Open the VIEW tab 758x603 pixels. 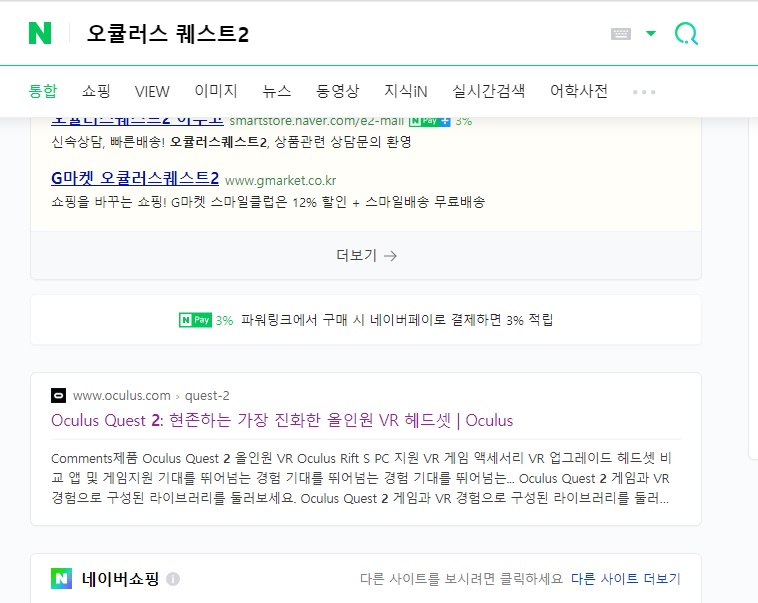pyautogui.click(x=152, y=91)
